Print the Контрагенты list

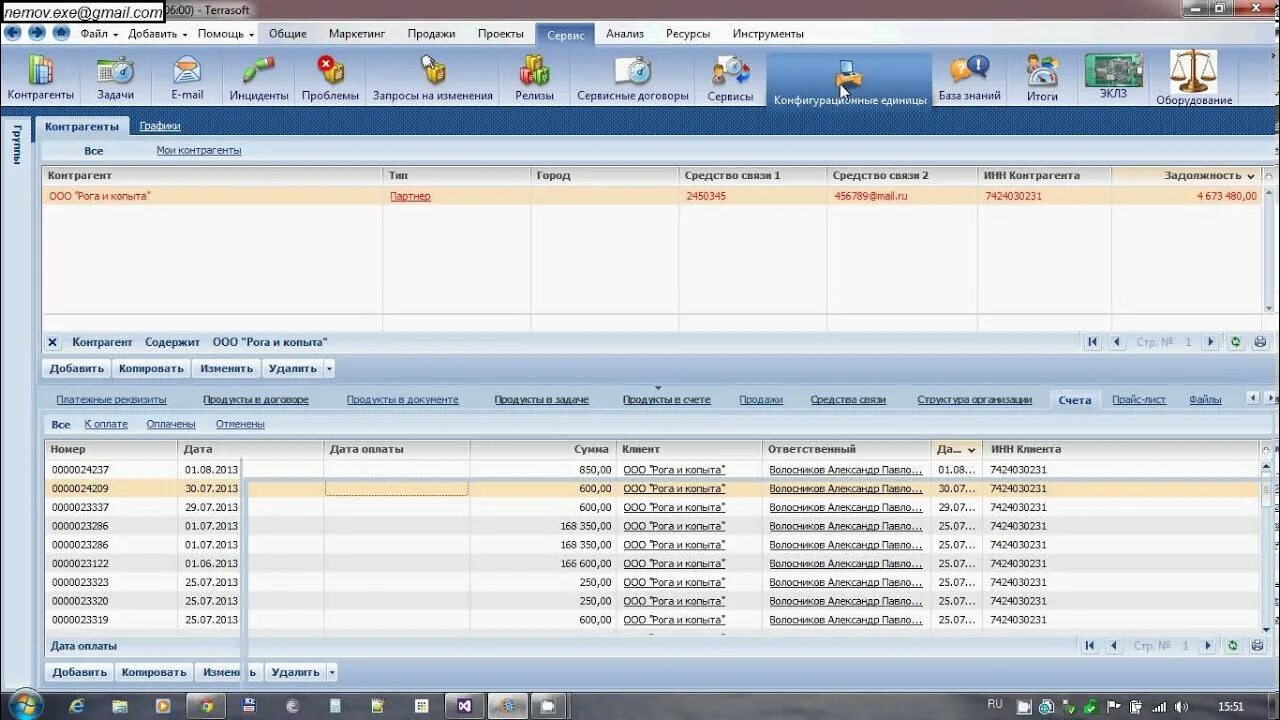pos(1260,342)
